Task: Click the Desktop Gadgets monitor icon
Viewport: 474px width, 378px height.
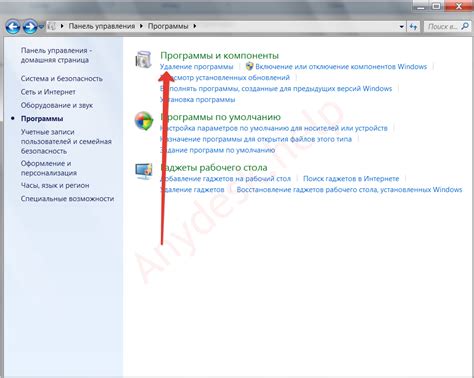Action: pos(144,171)
